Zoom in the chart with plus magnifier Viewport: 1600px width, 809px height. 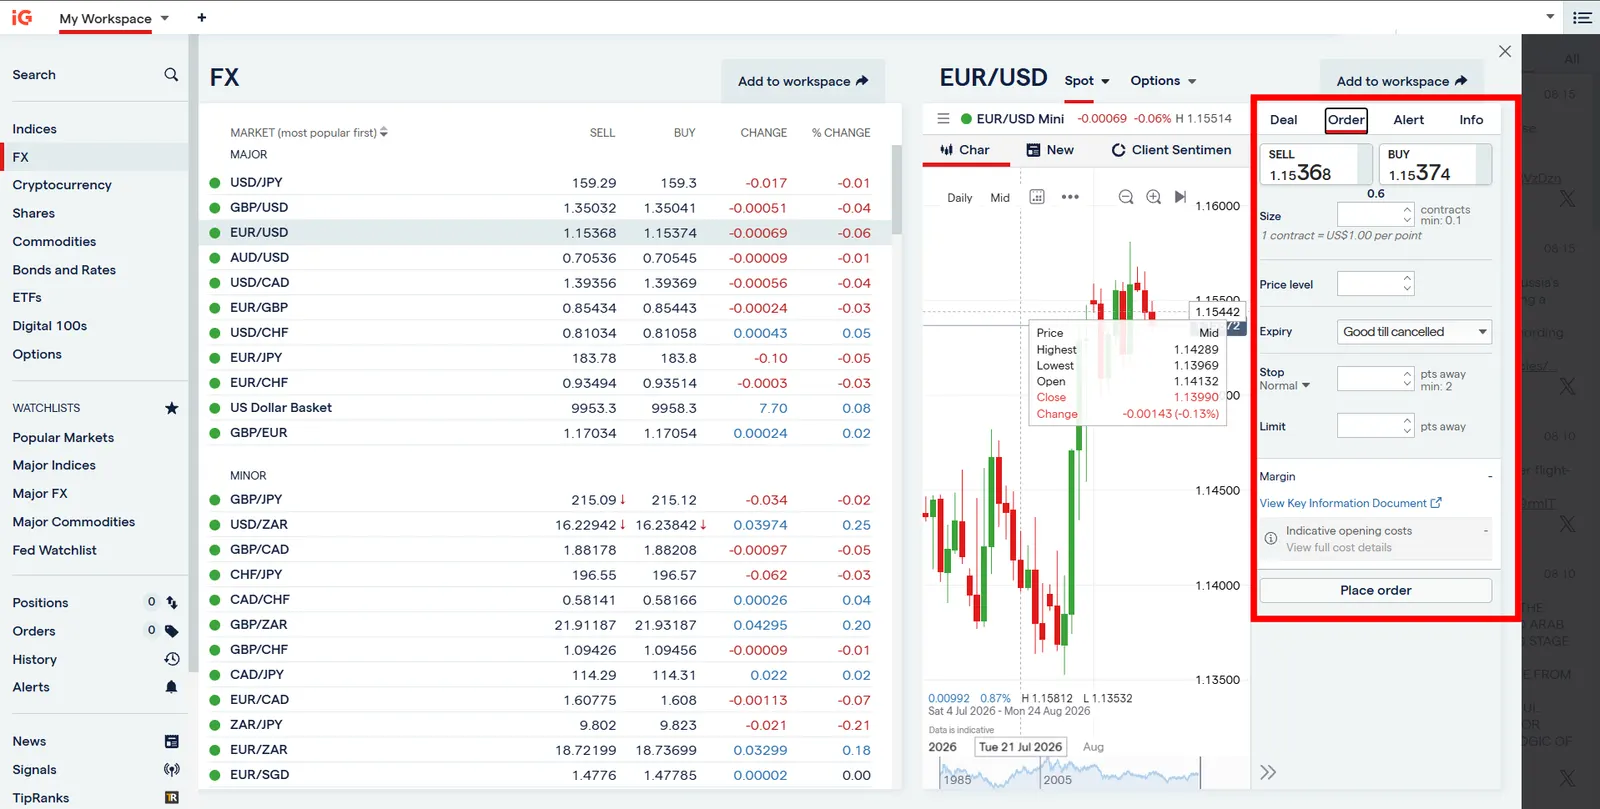(x=1154, y=197)
